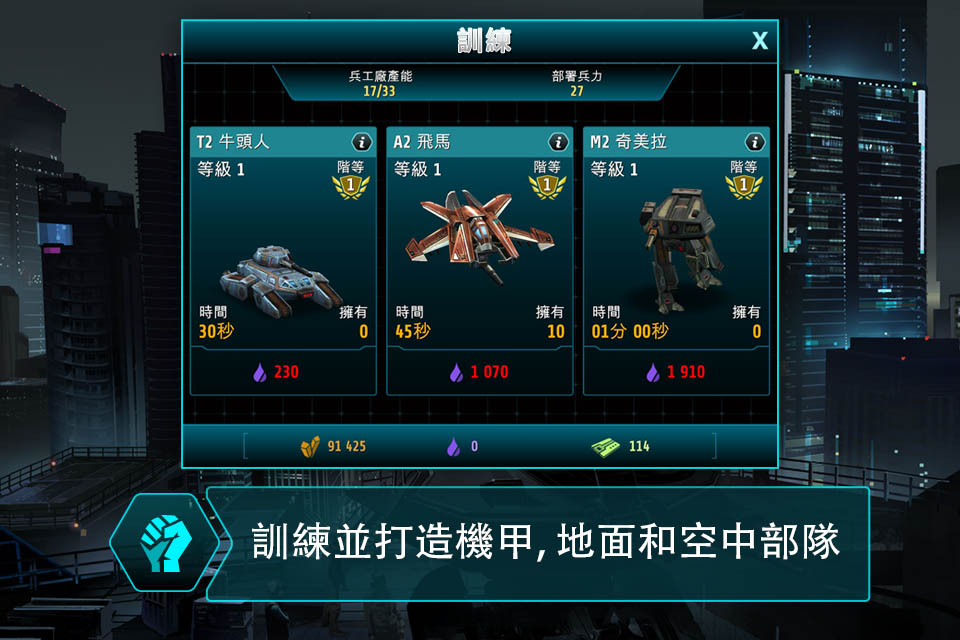The height and width of the screenshot is (640, 960).
Task: Tap the 兵工廠產能 17/33 indicator
Action: point(380,84)
